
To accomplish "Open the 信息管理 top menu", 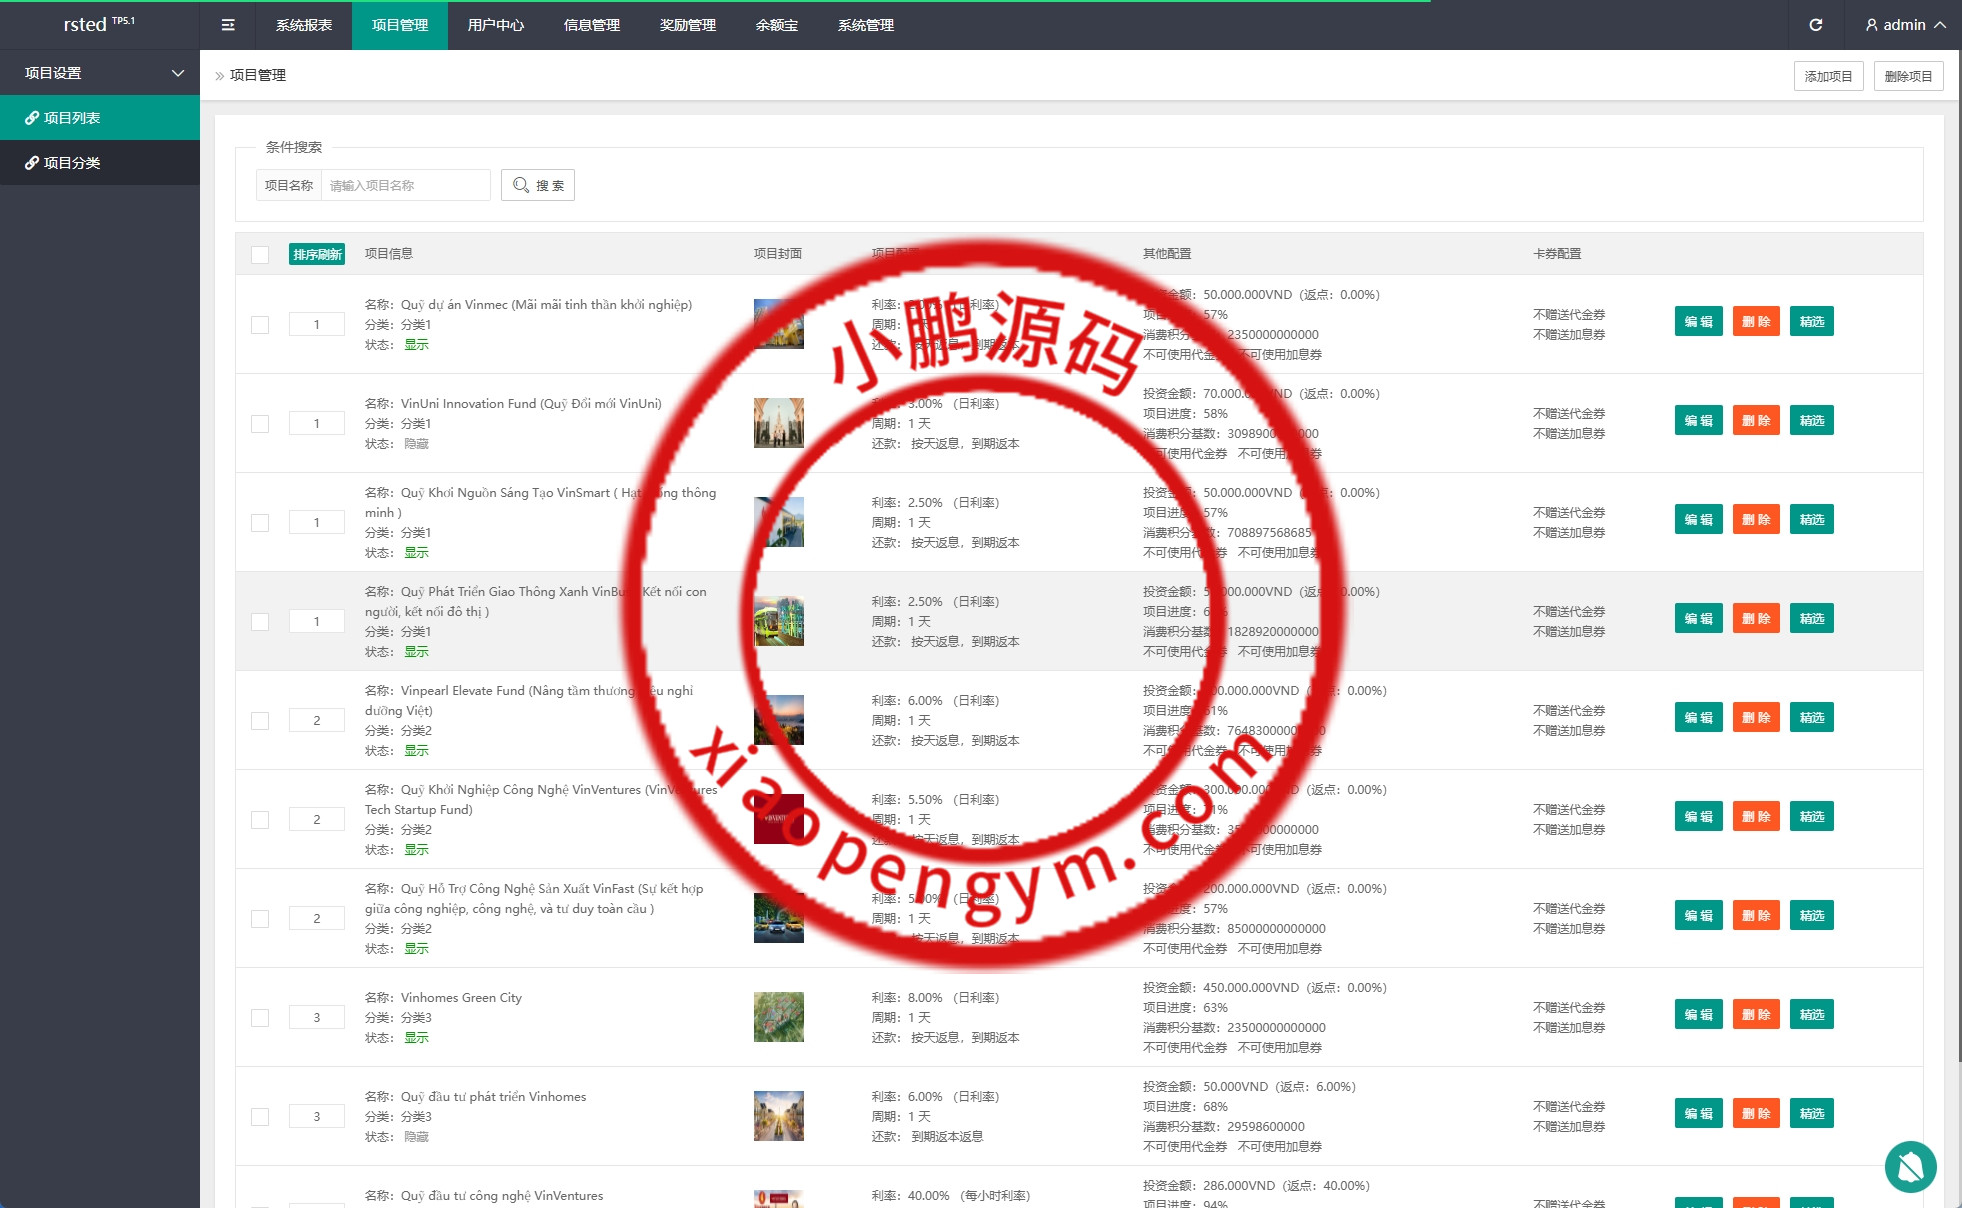I will tap(592, 25).
